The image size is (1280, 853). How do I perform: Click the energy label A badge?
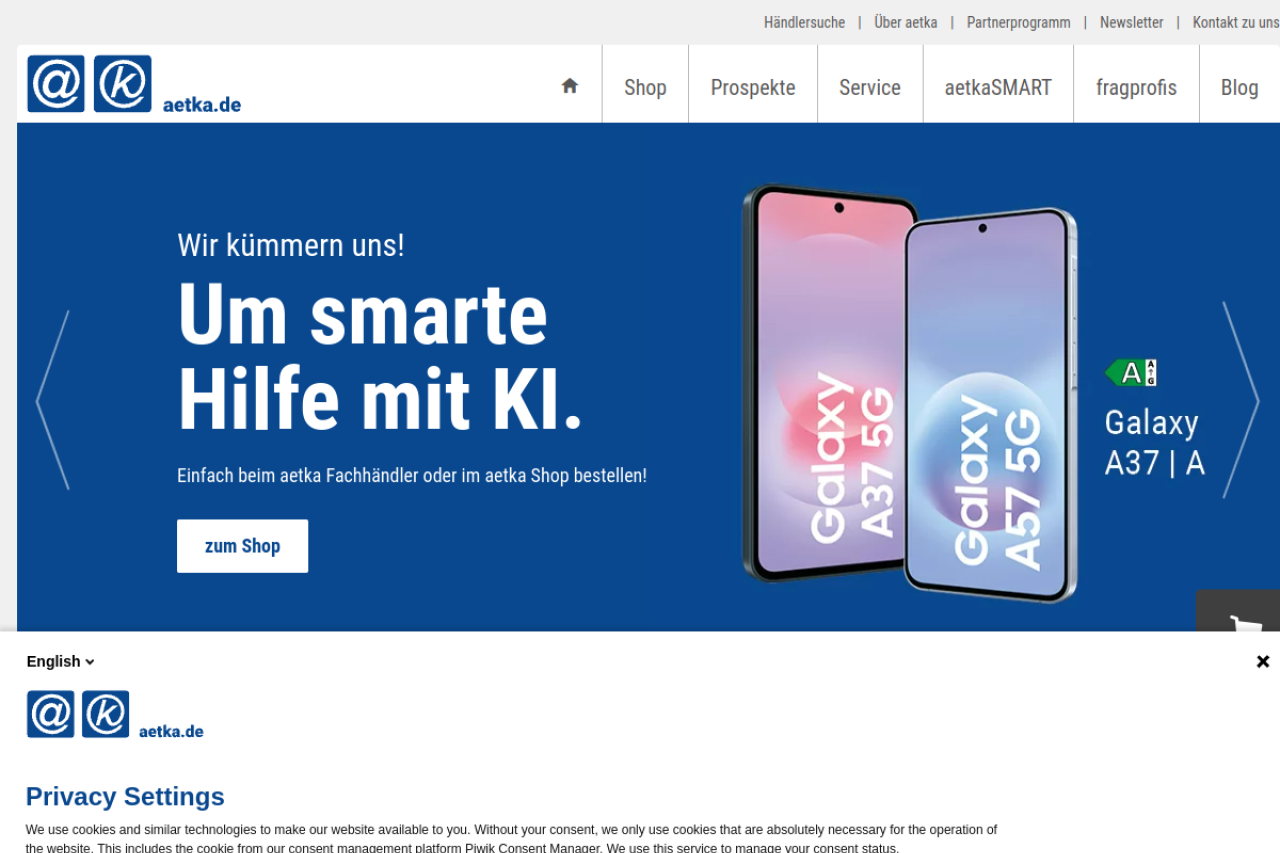tap(1131, 373)
